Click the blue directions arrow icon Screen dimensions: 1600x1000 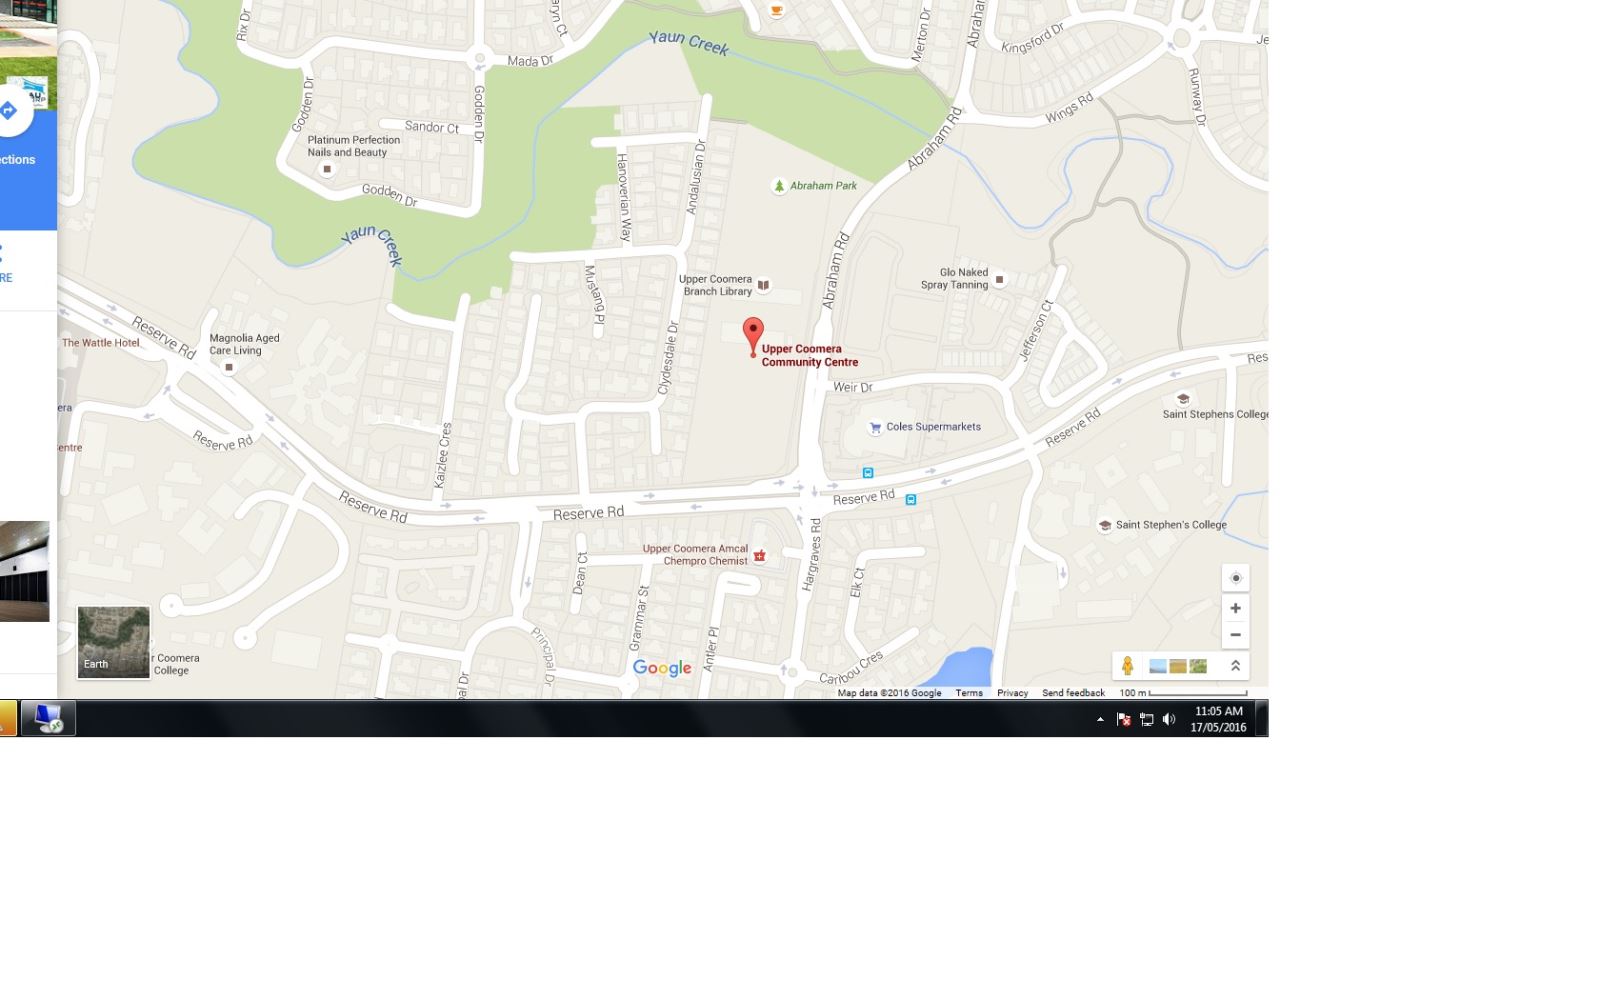8,111
